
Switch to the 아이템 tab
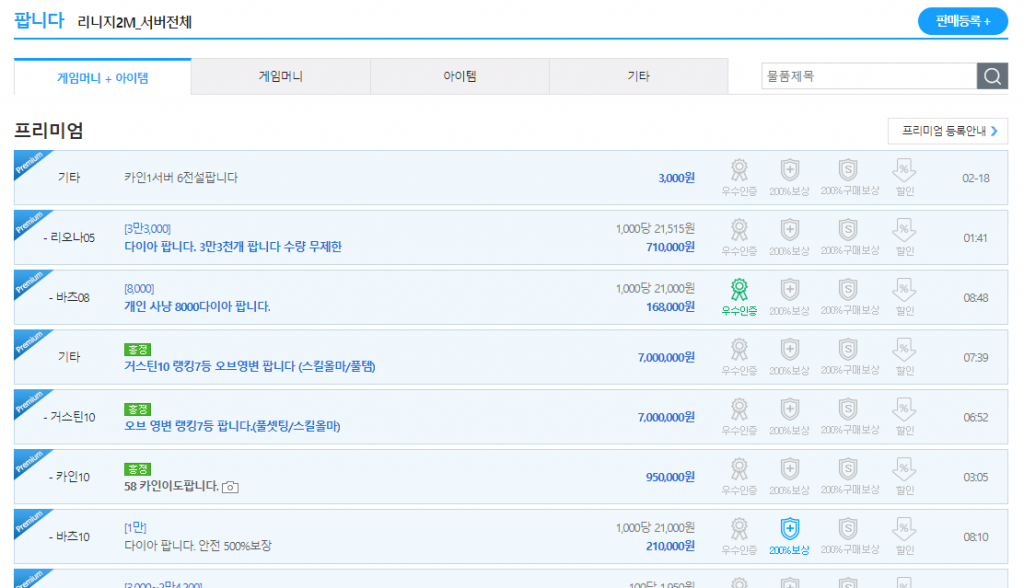[x=460, y=76]
